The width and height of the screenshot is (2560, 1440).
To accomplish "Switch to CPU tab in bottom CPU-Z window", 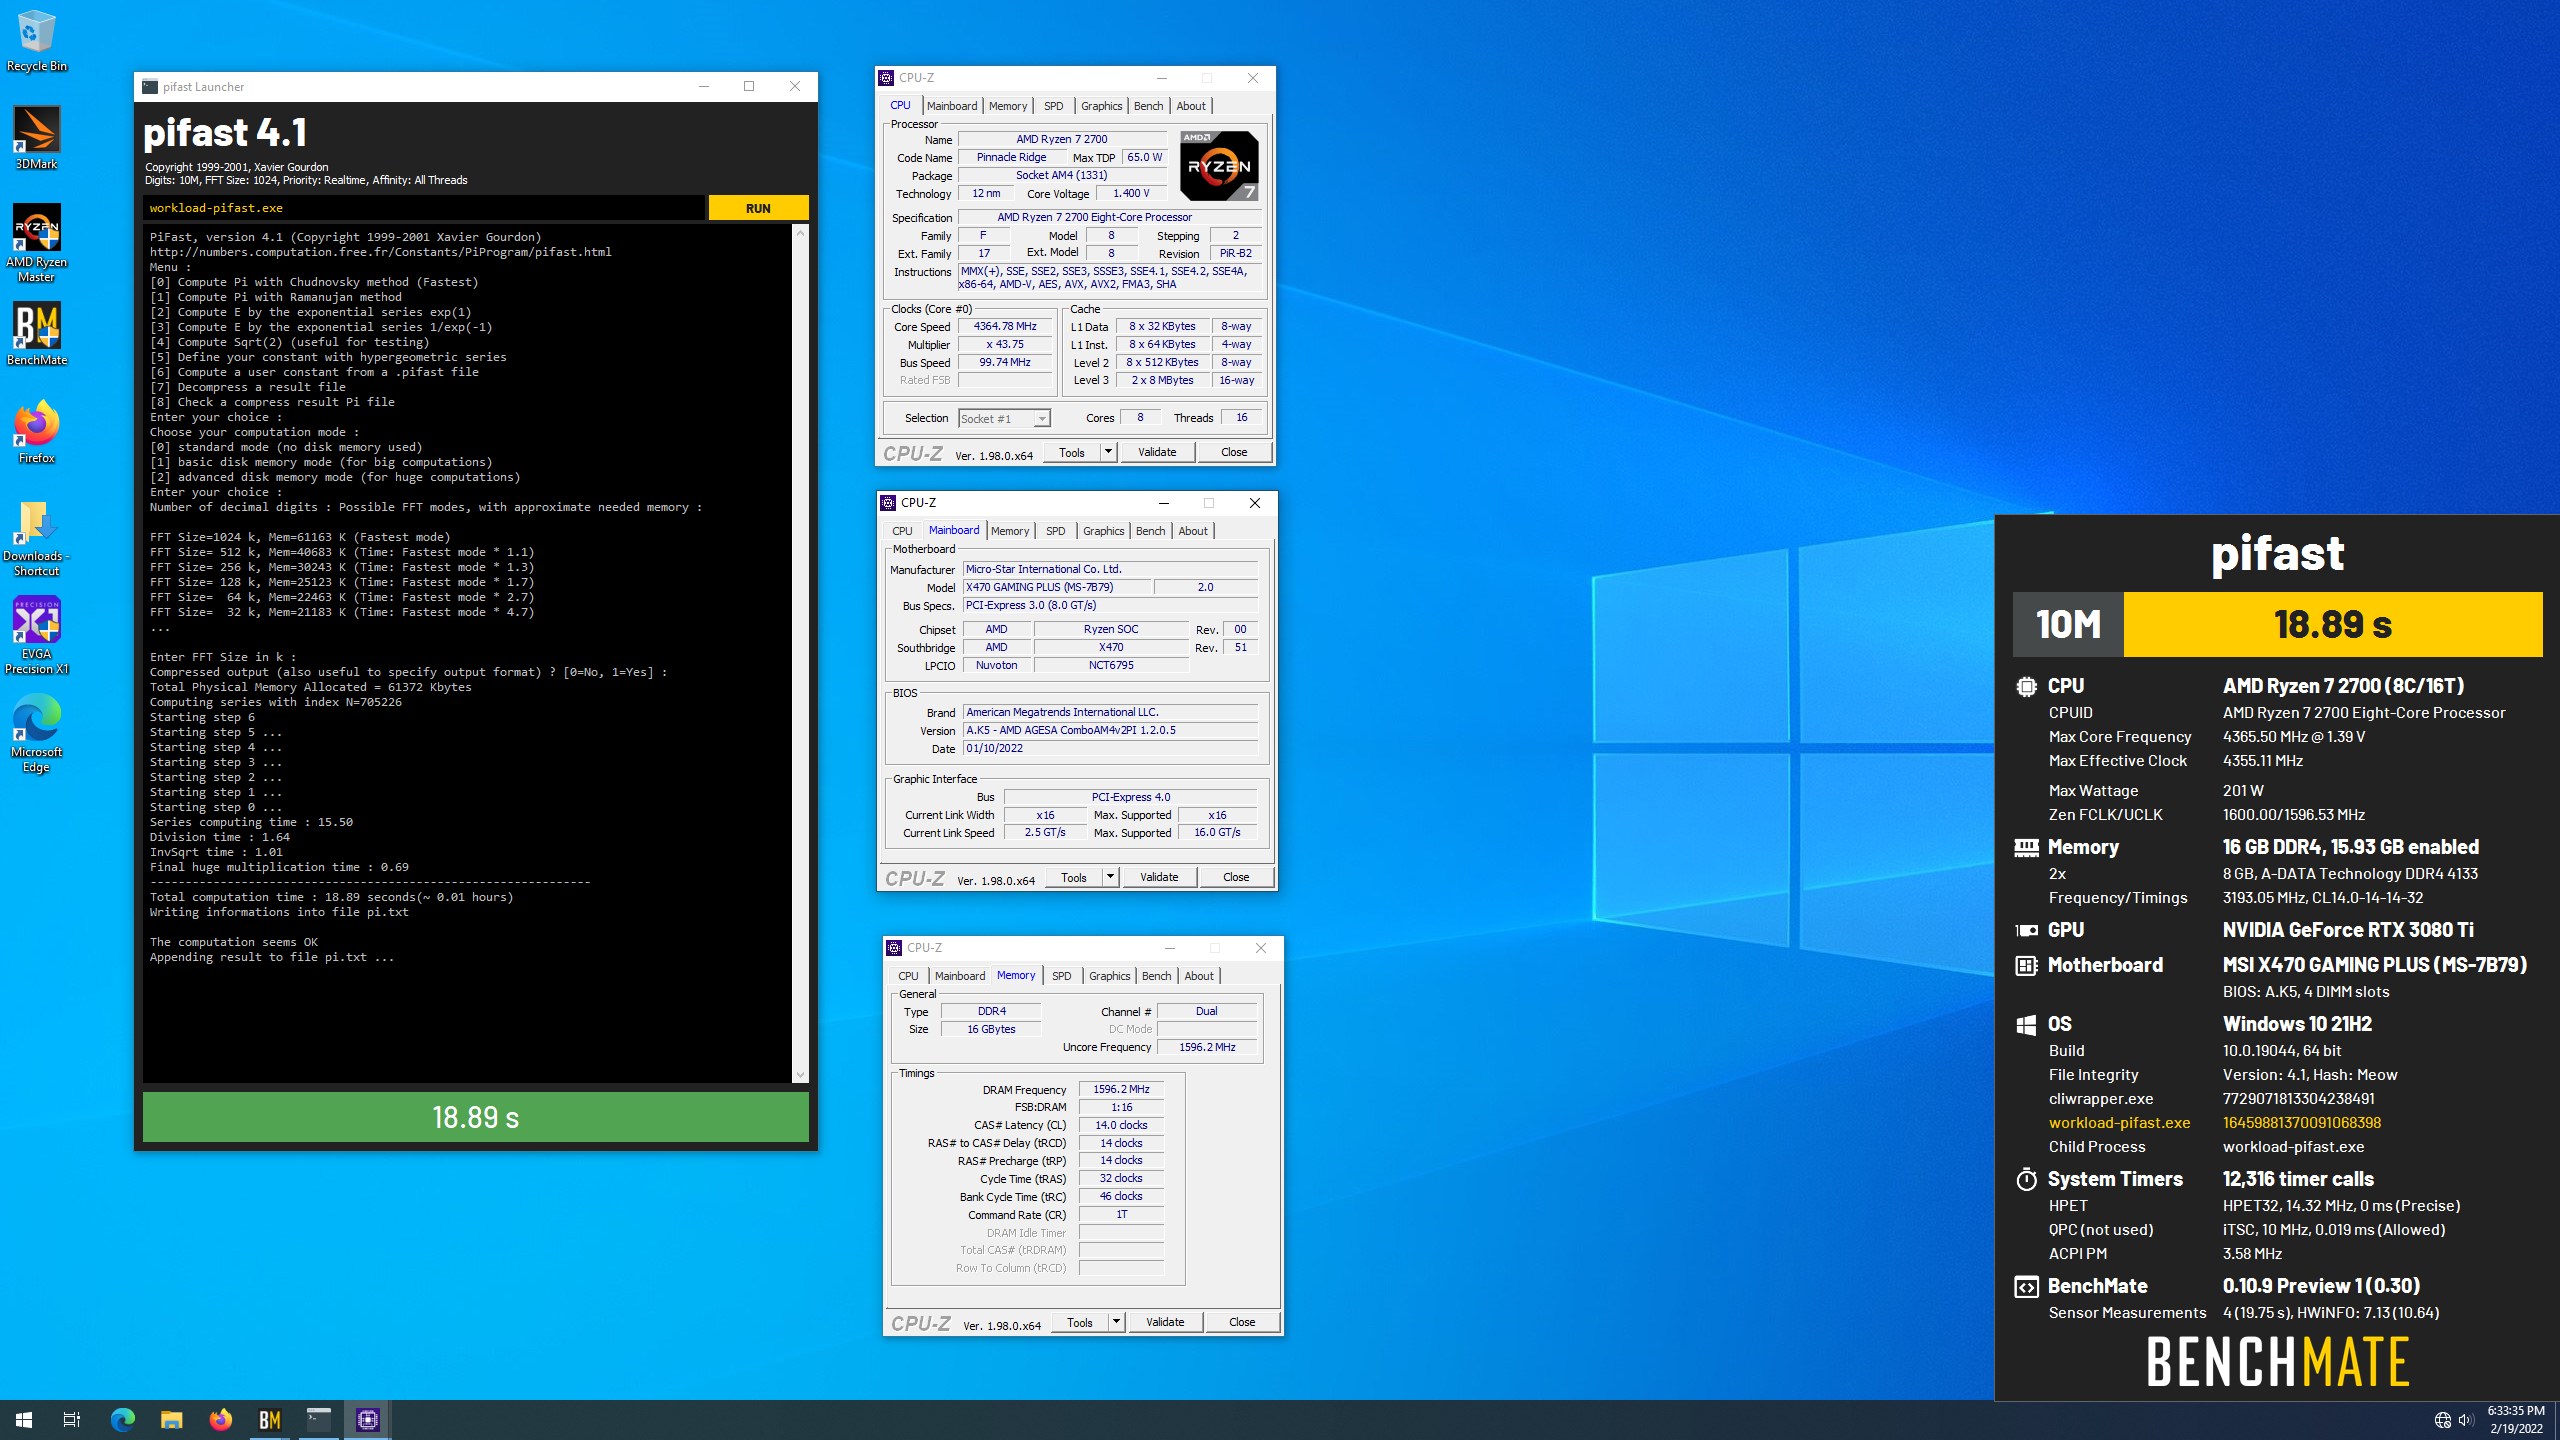I will [x=908, y=976].
